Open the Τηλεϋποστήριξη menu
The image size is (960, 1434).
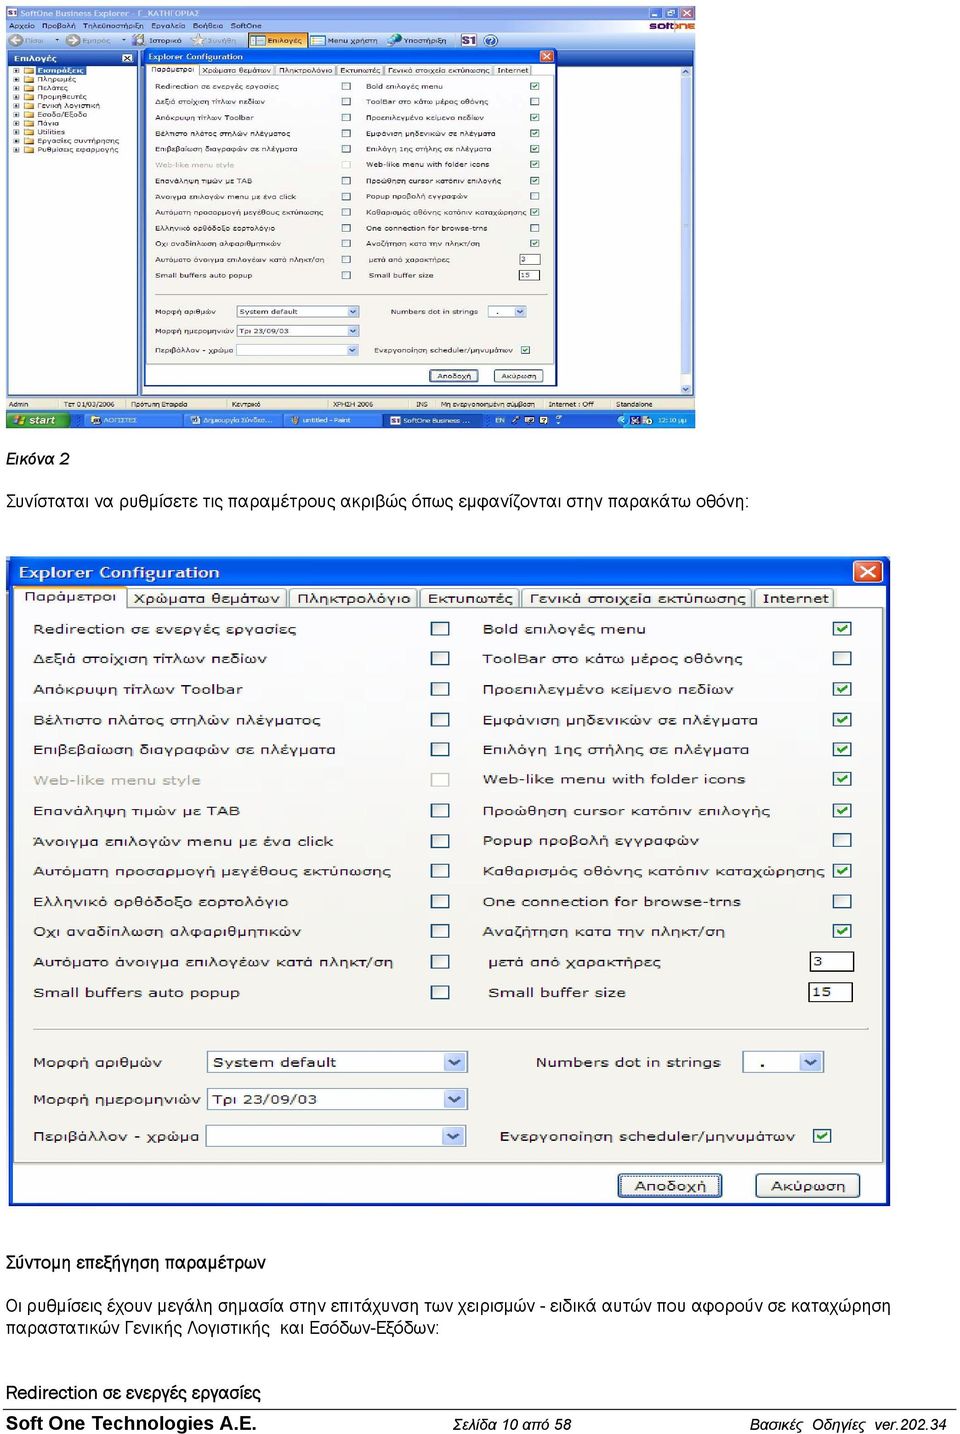113,26
